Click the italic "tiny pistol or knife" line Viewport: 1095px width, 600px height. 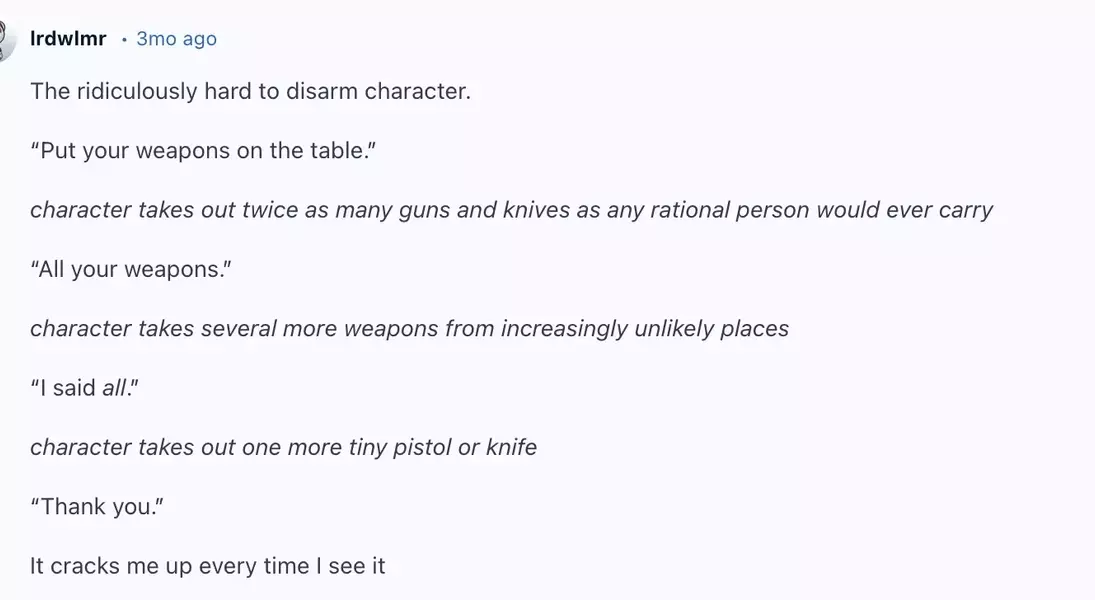(284, 447)
